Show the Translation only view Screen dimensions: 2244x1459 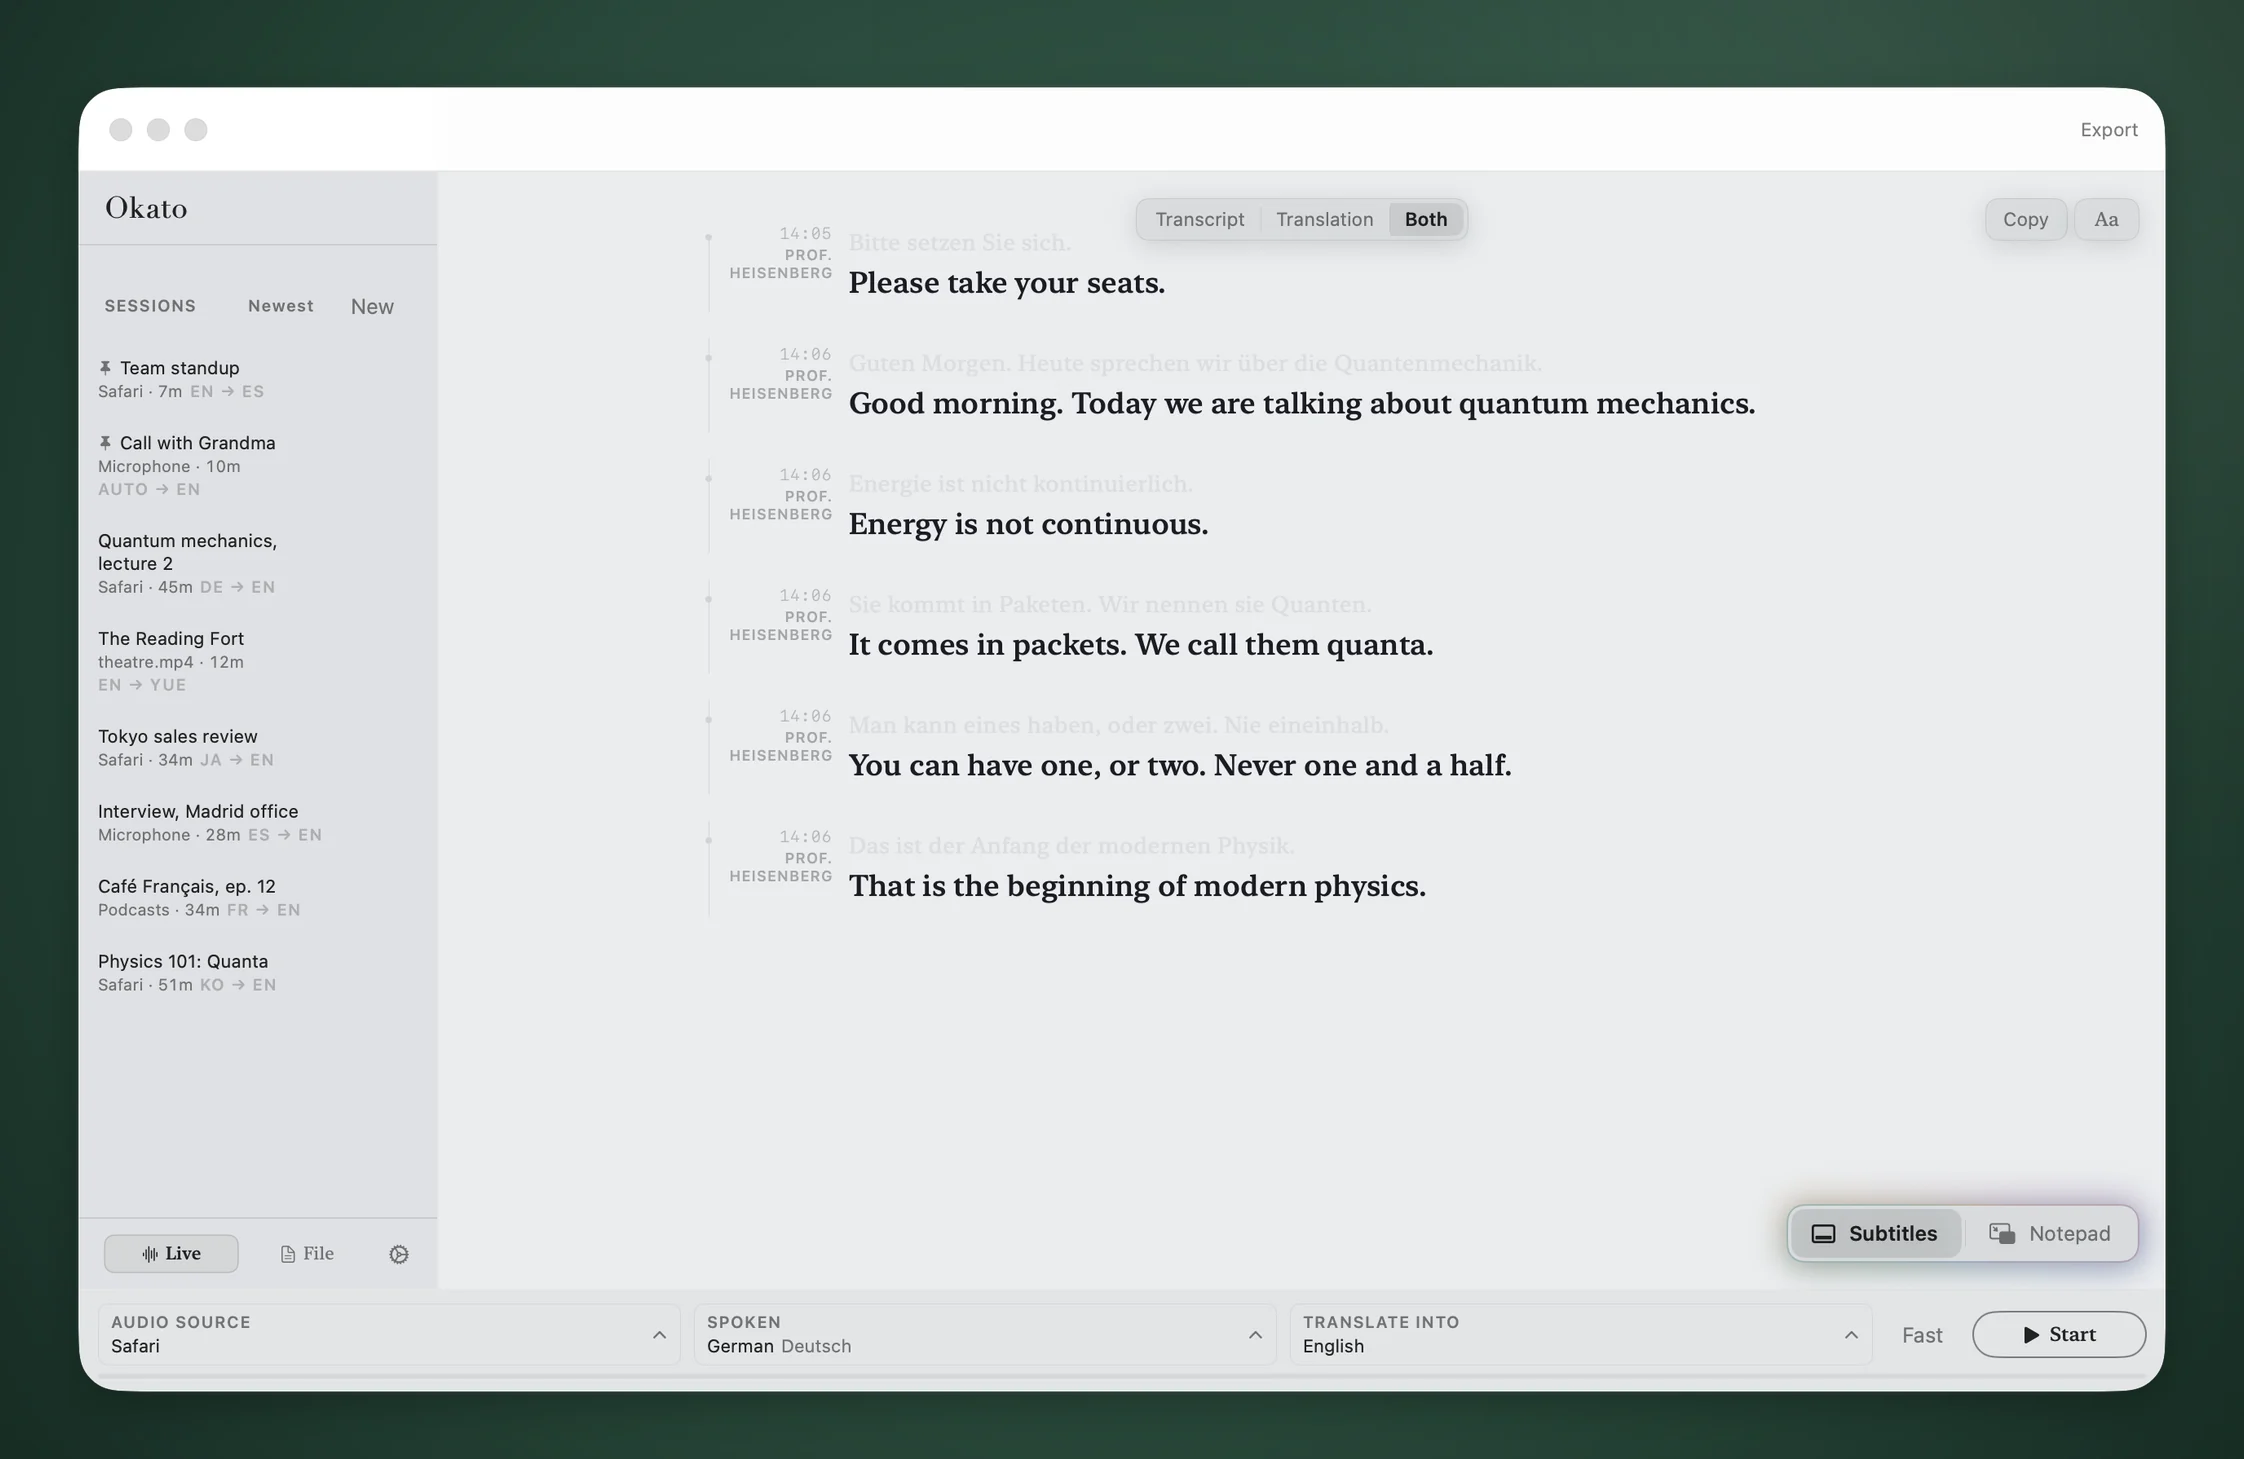pos(1324,219)
